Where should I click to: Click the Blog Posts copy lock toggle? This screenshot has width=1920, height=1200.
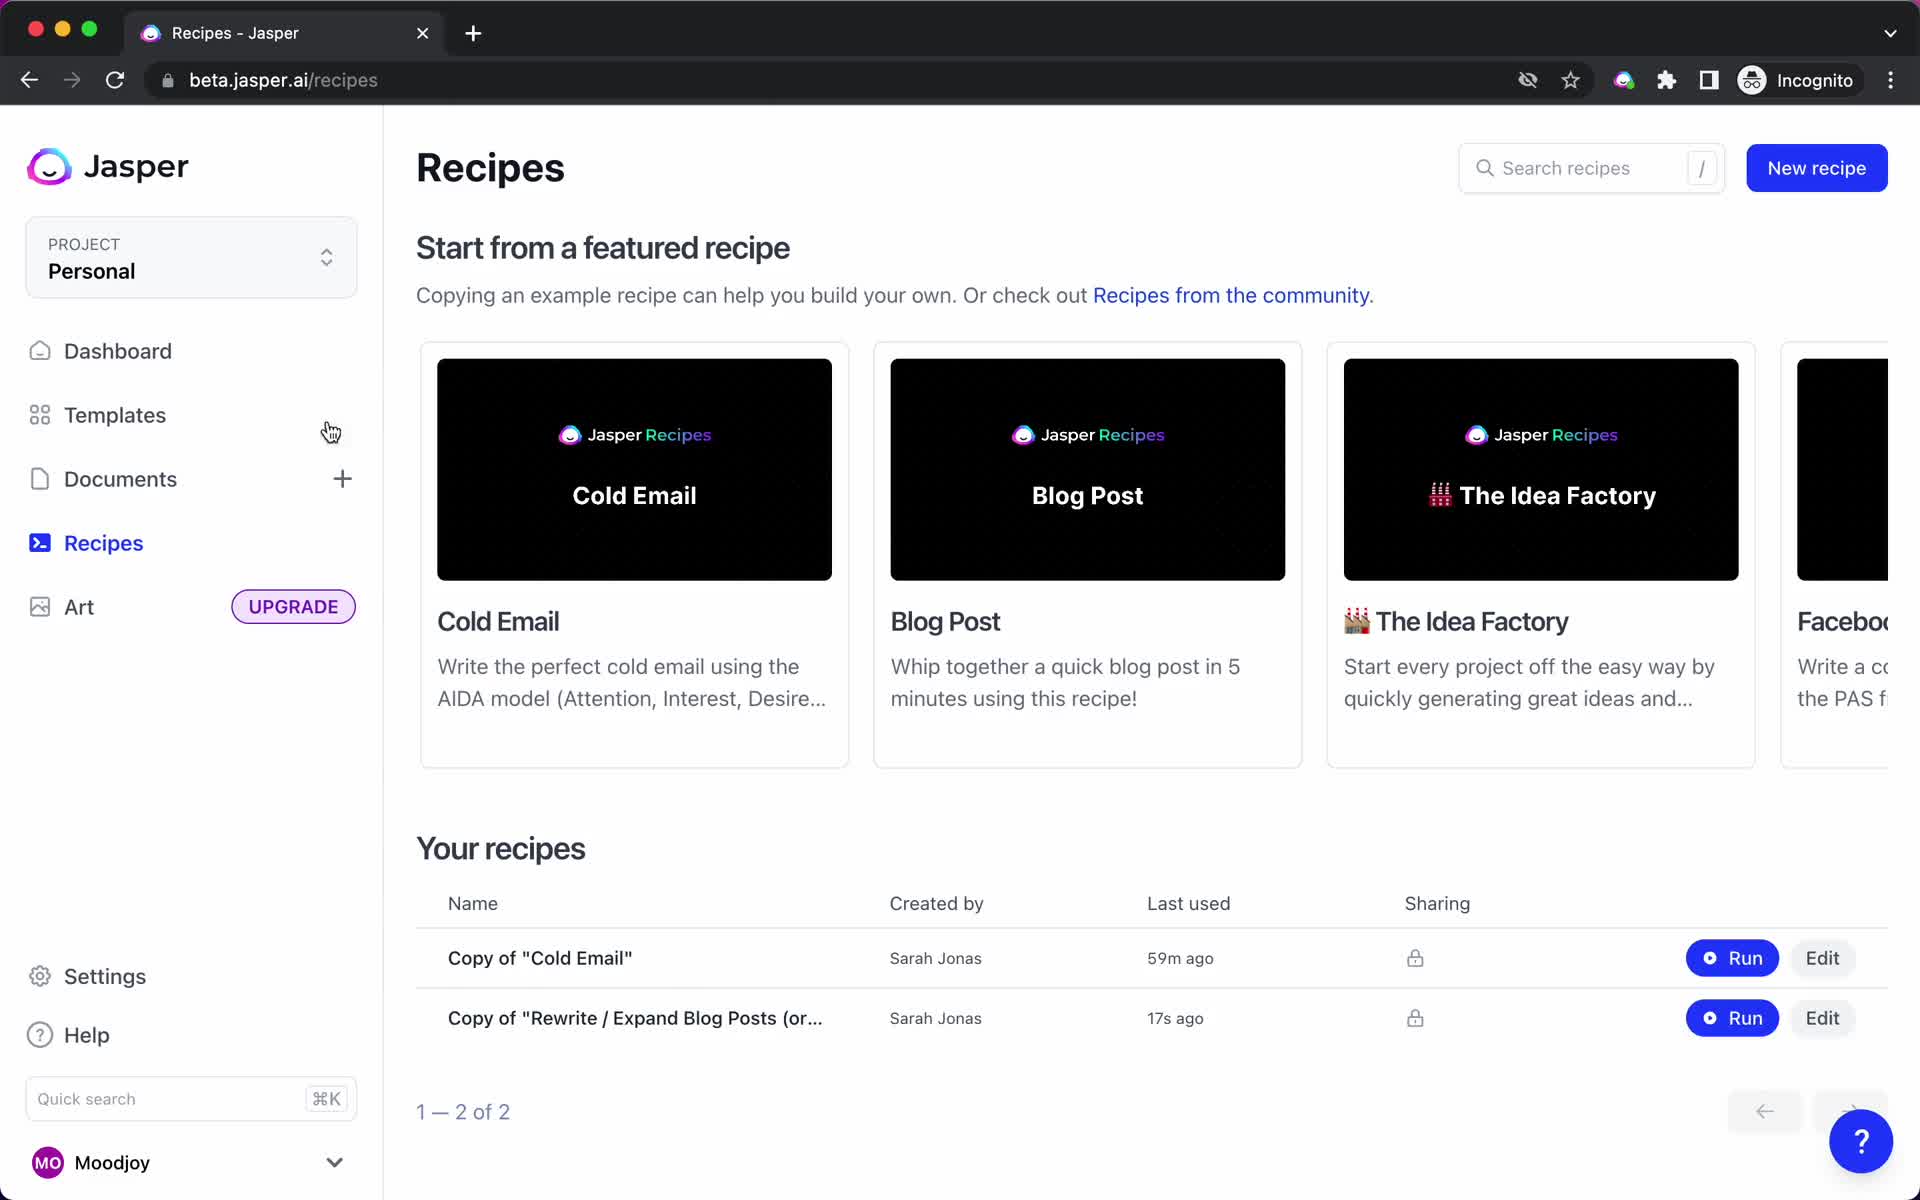click(x=1415, y=1018)
